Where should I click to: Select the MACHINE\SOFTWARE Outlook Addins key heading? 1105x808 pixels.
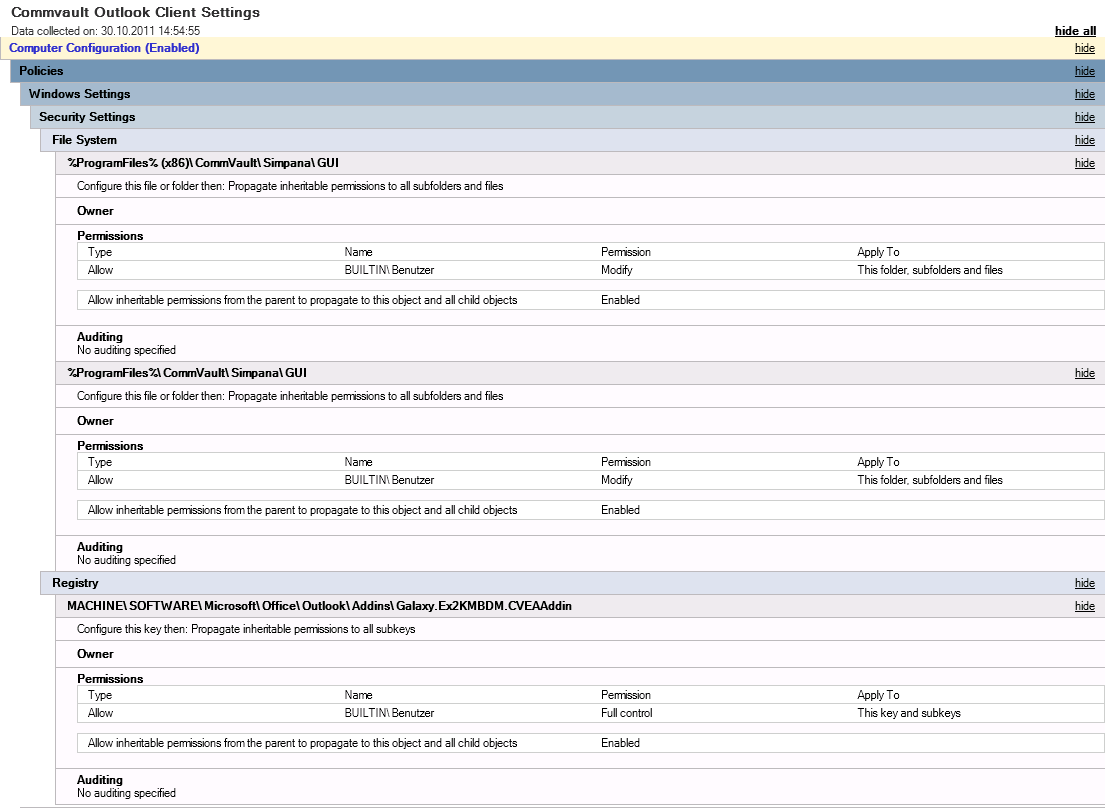[319, 607]
